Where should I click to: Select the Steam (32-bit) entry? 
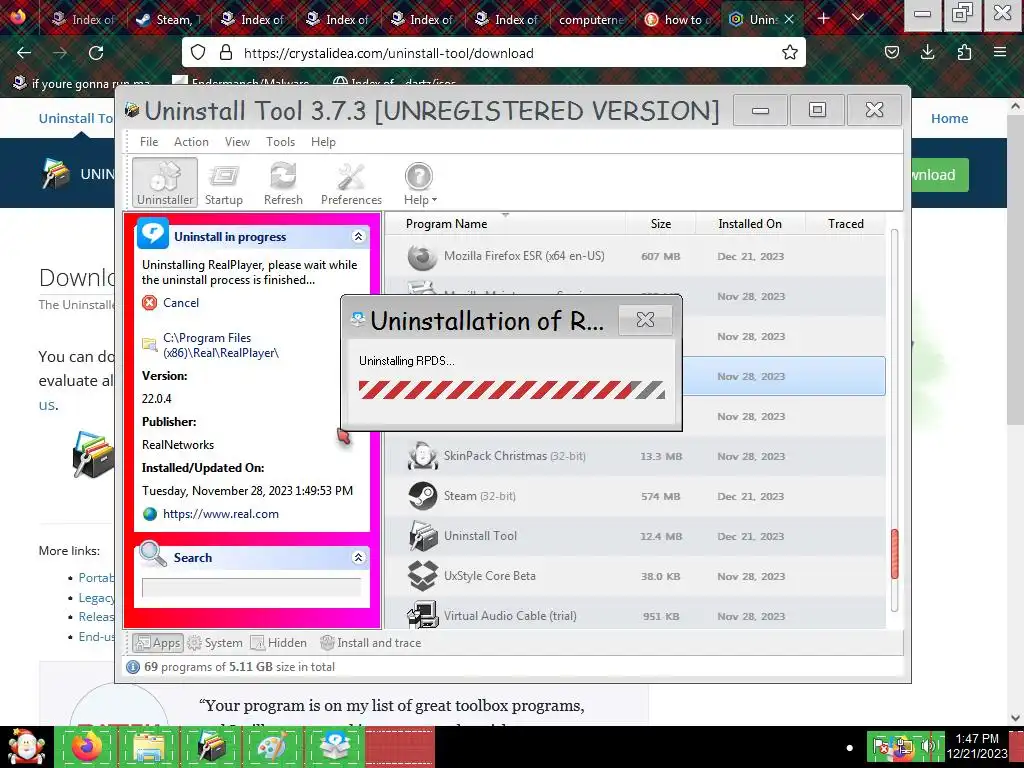(635, 496)
